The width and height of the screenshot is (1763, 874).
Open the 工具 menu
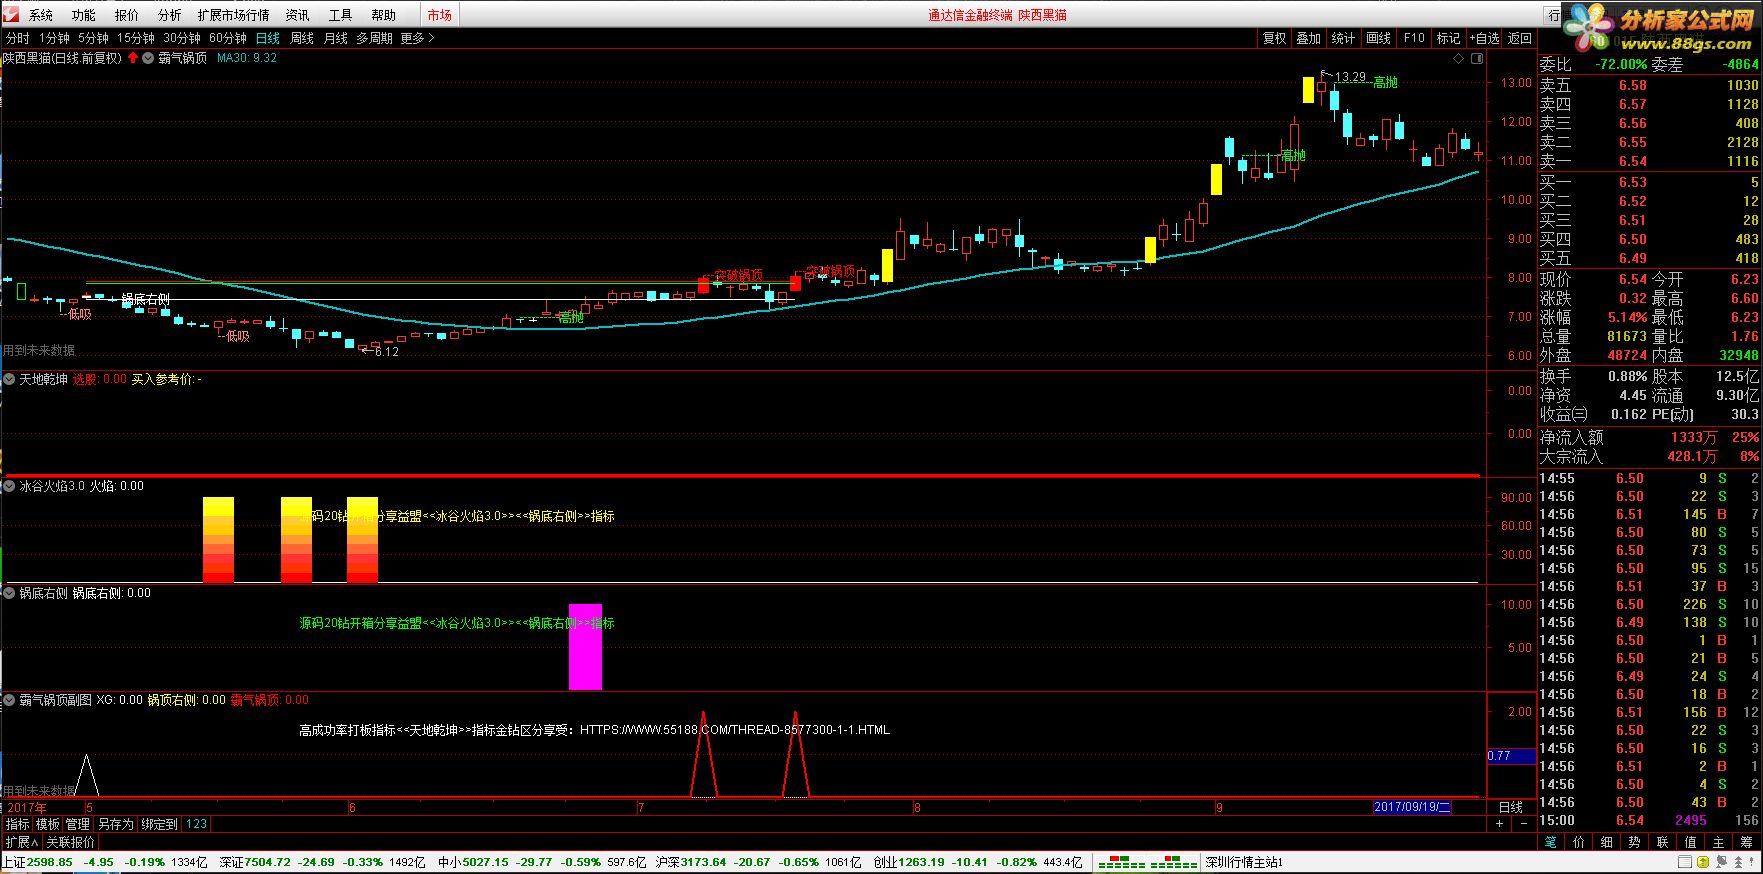tap(341, 15)
